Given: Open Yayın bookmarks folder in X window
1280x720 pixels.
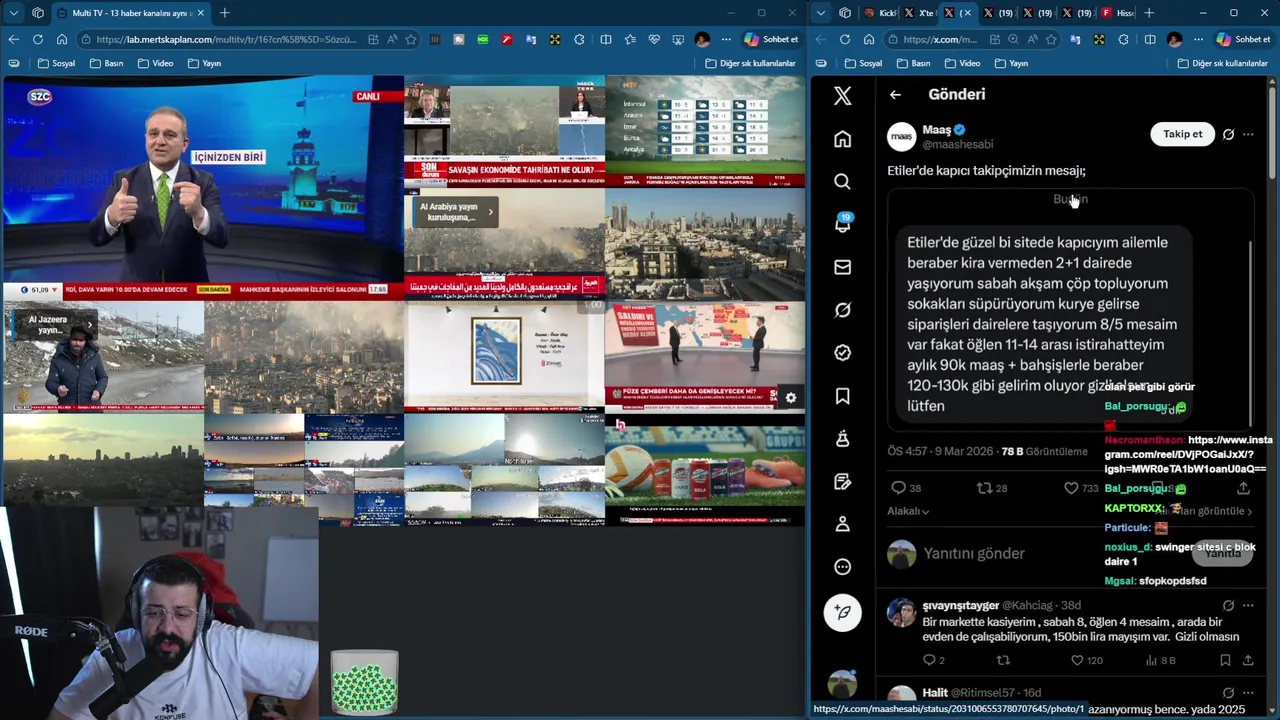Looking at the screenshot, I should pyautogui.click(x=1010, y=63).
